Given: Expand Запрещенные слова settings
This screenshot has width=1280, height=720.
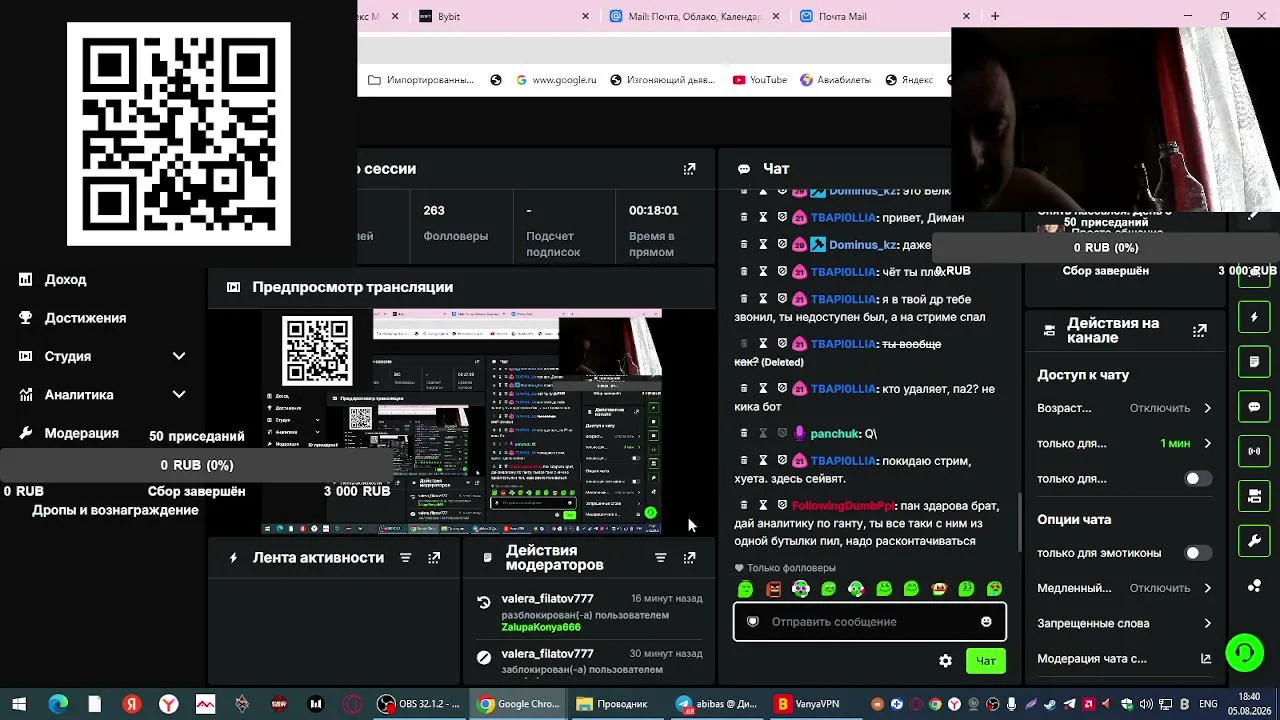Looking at the screenshot, I should [x=1124, y=623].
